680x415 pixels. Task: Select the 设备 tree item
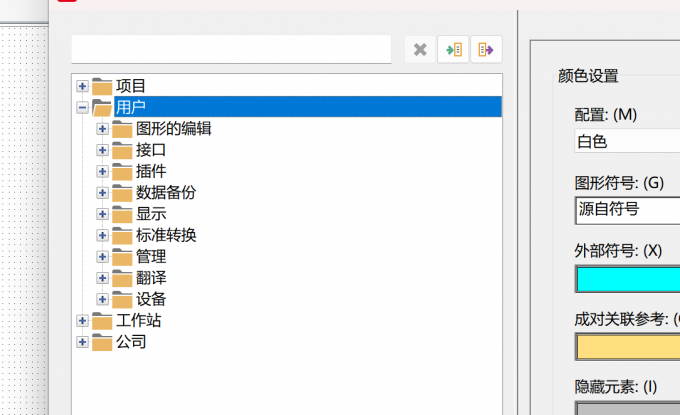(x=151, y=299)
